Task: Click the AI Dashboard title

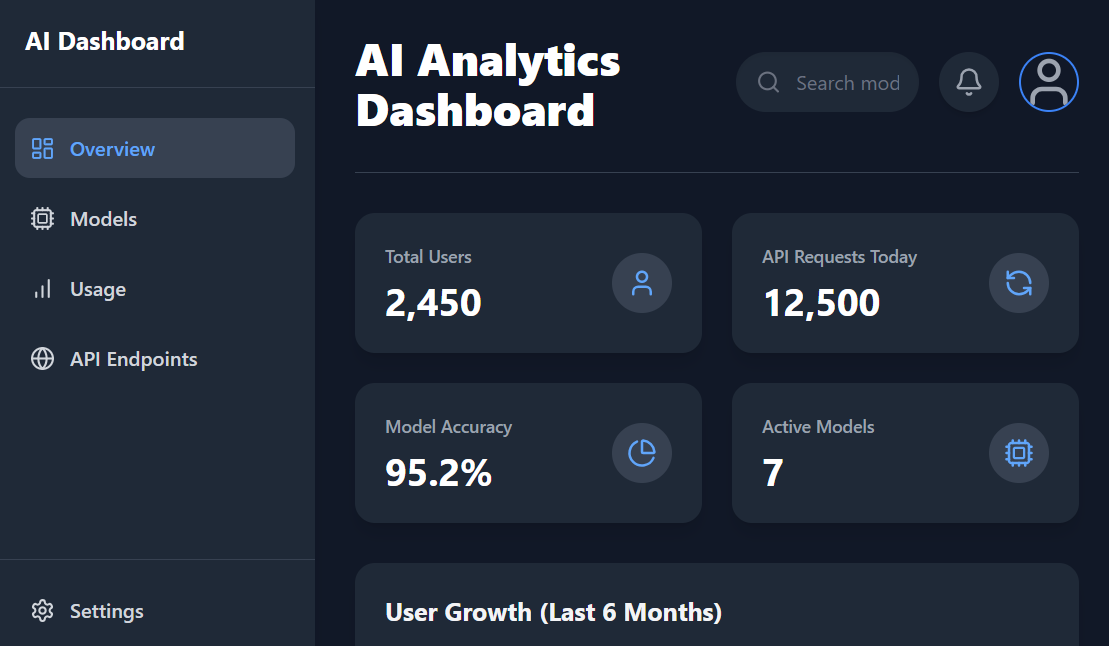Action: click(x=104, y=41)
